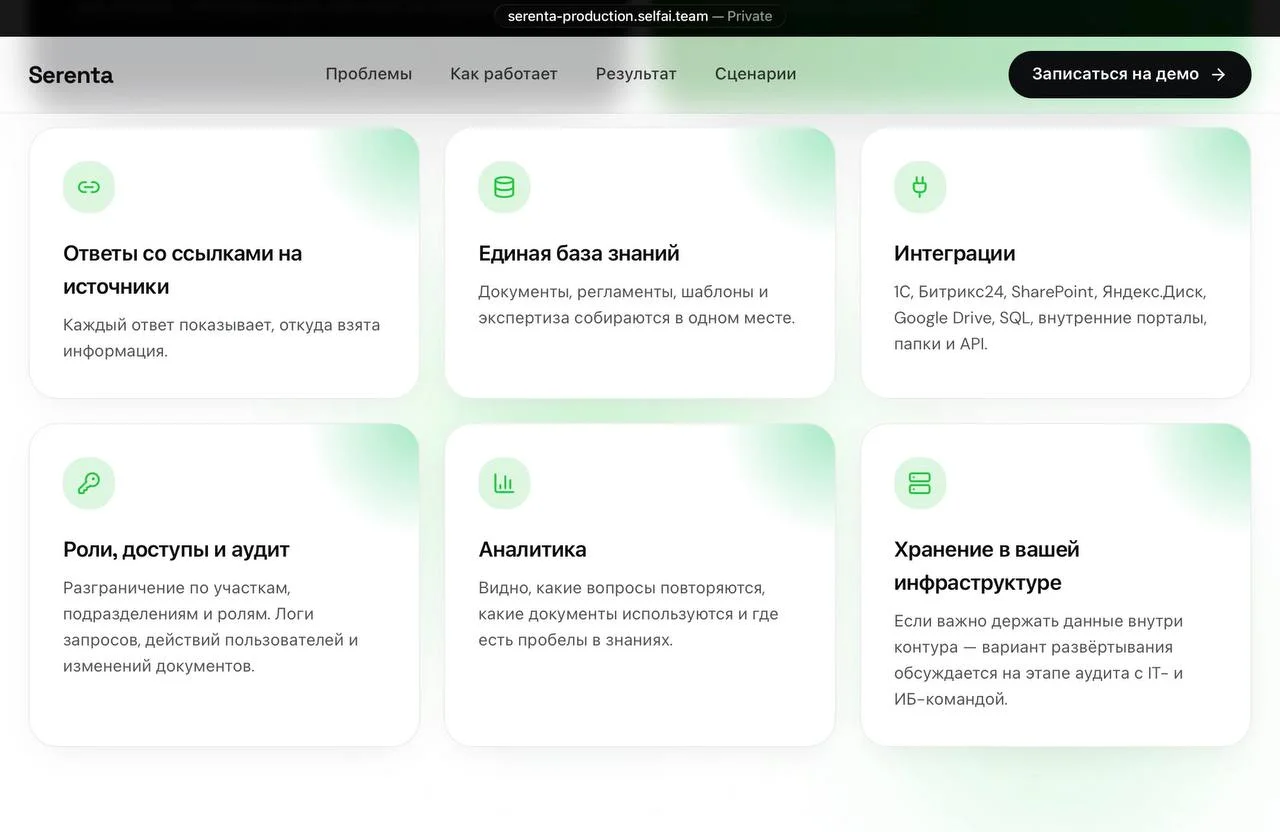Open the Как работает section
This screenshot has height=832, width=1280.
(x=504, y=74)
